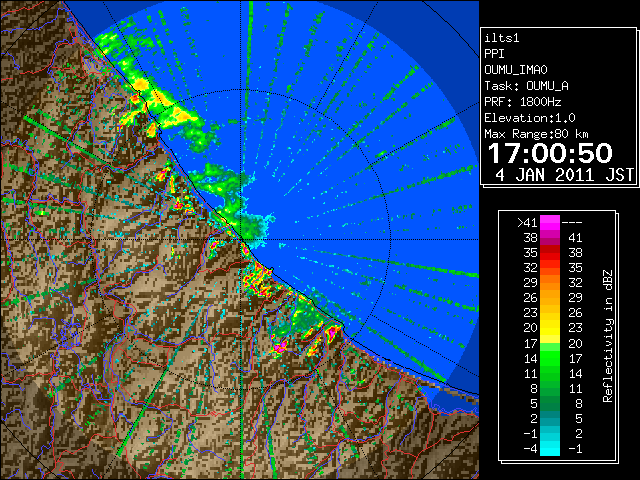Pick the magenta >41 dBZ color band
The width and height of the screenshot is (640, 480).
tap(550, 223)
